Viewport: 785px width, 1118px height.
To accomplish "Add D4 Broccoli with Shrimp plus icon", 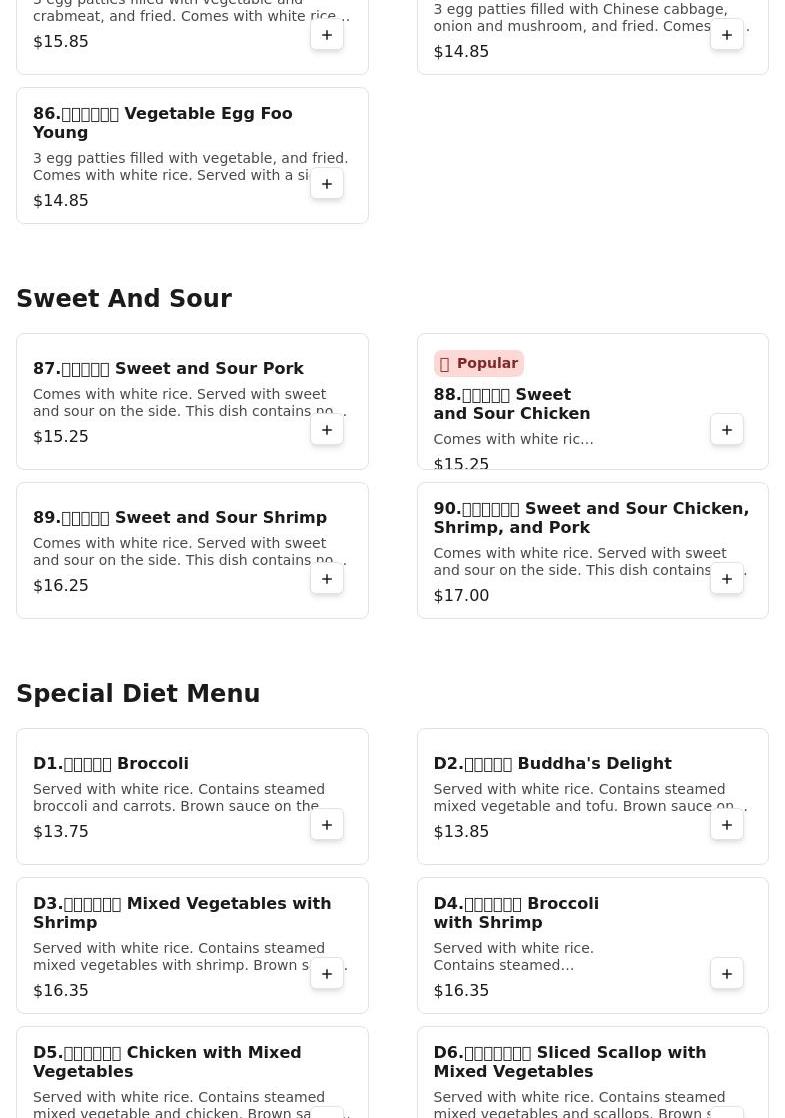I will coord(727,974).
